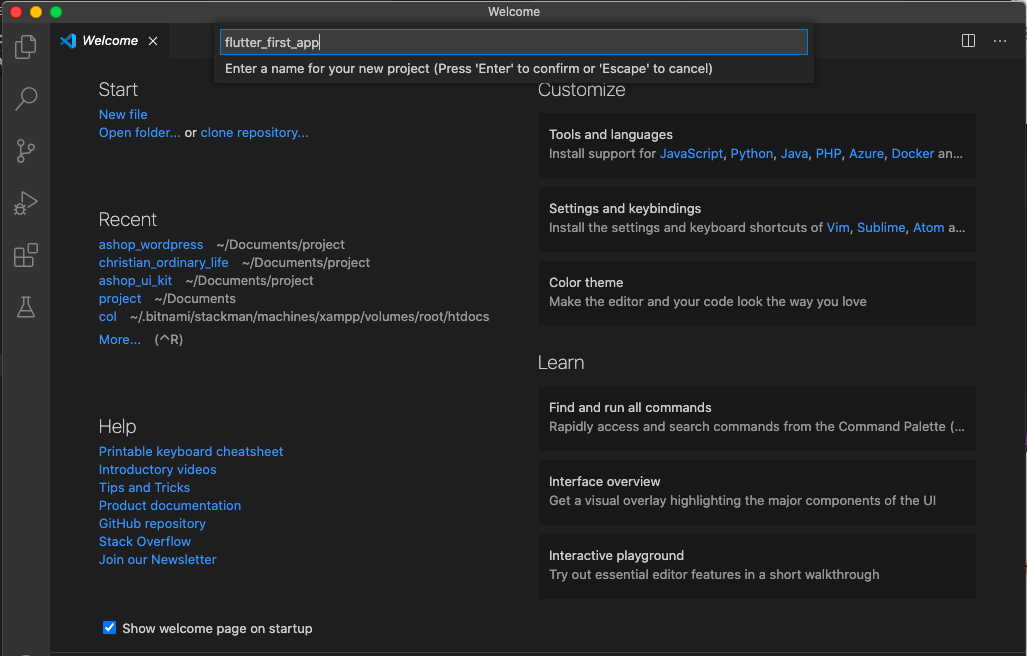The width and height of the screenshot is (1027, 656).
Task: Click the Open folder link
Action: point(140,132)
